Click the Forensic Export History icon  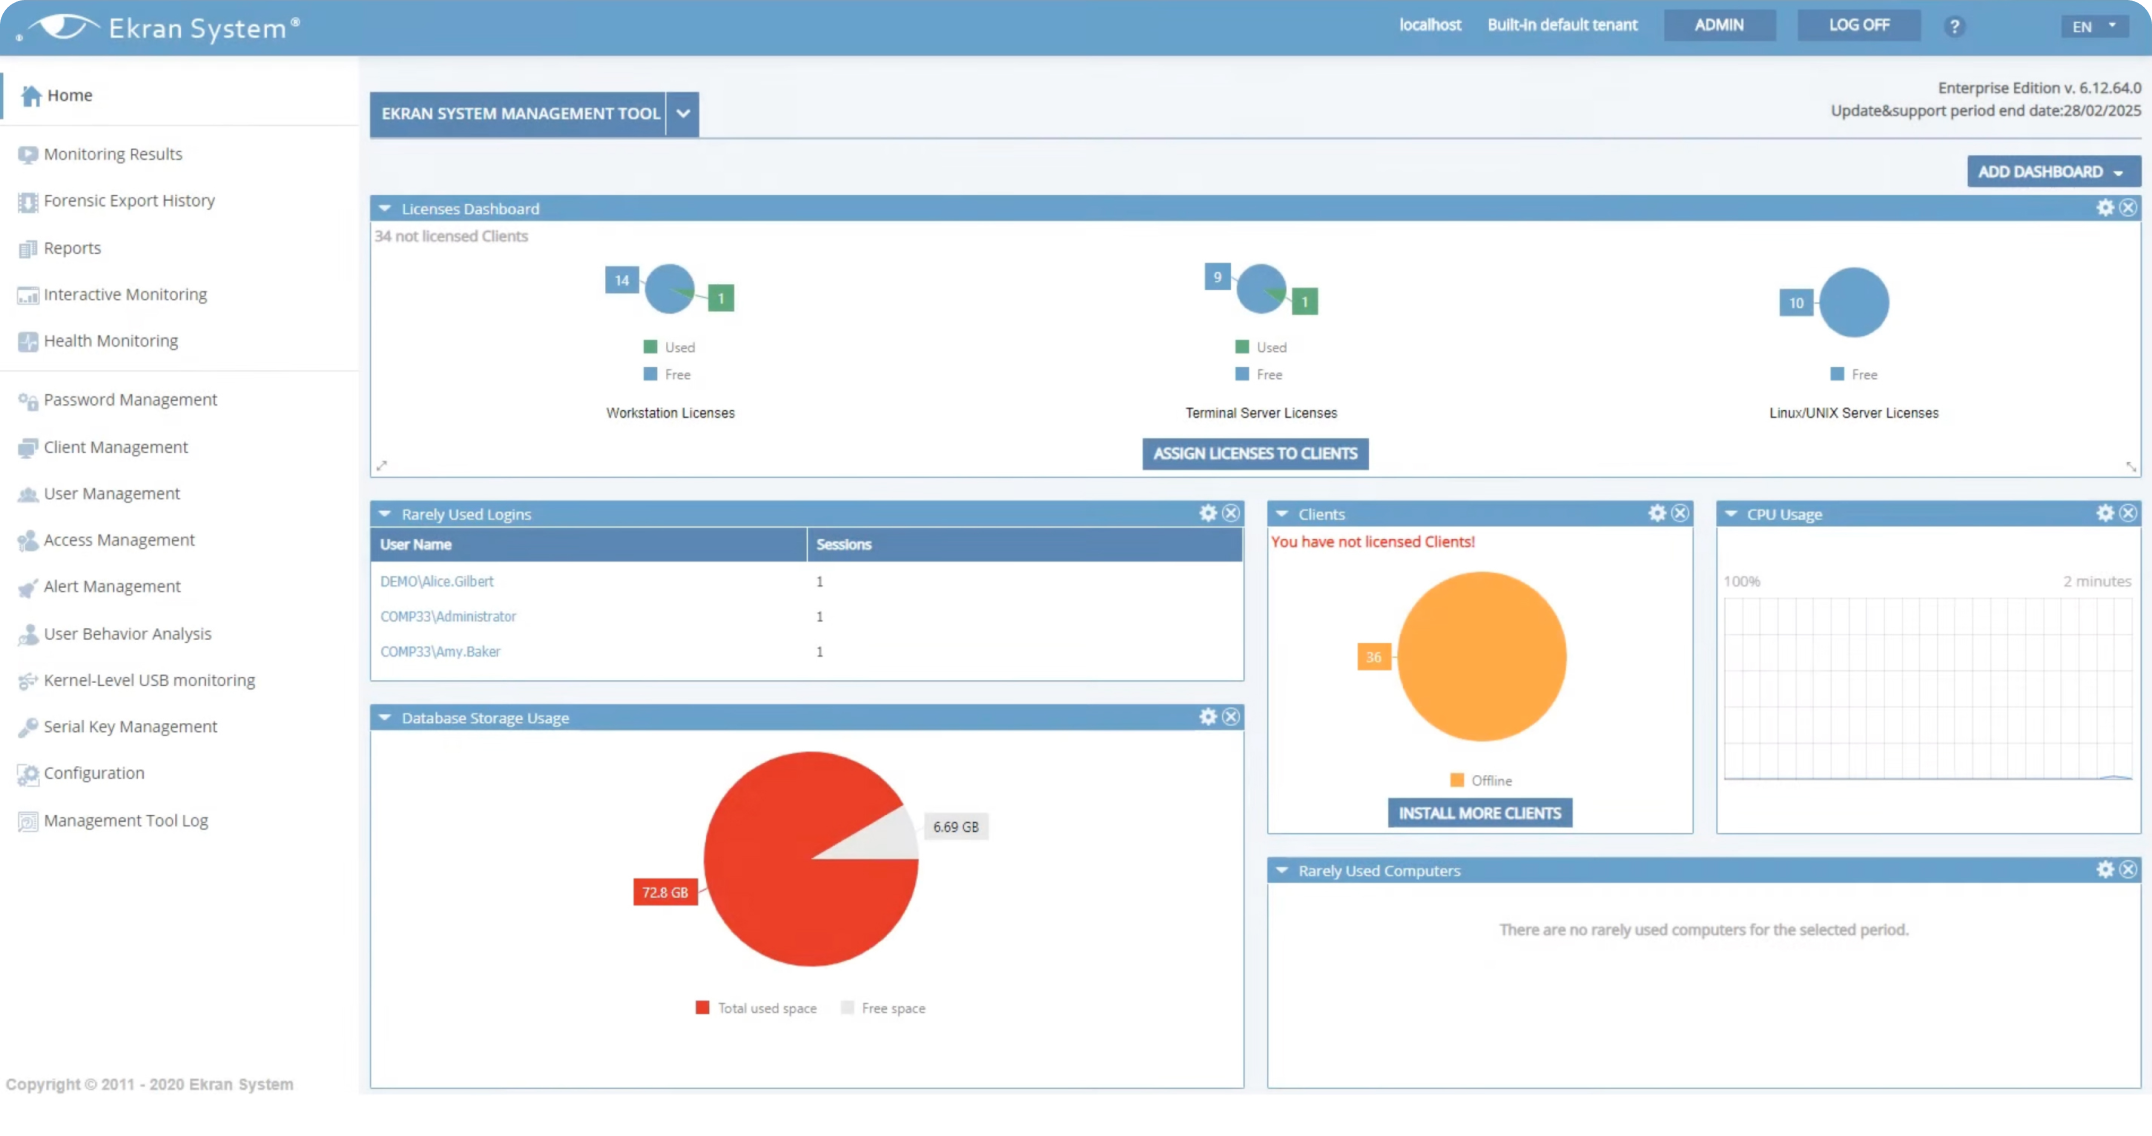click(x=28, y=202)
